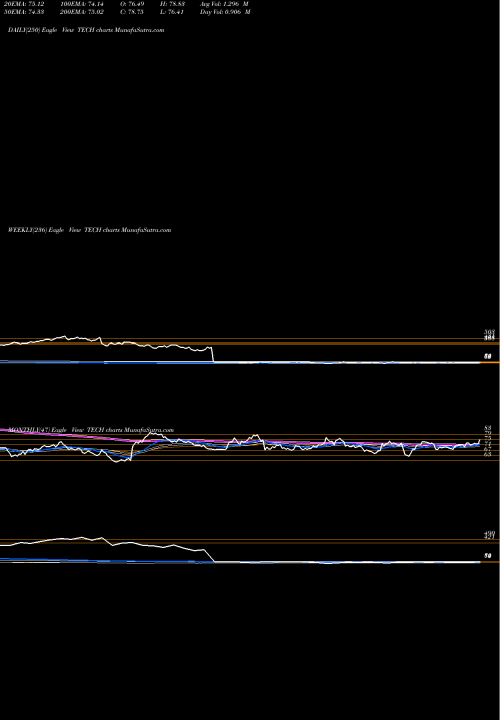Click the 83 axis label on the monthly chart
This screenshot has height=720, width=500.
488,428
